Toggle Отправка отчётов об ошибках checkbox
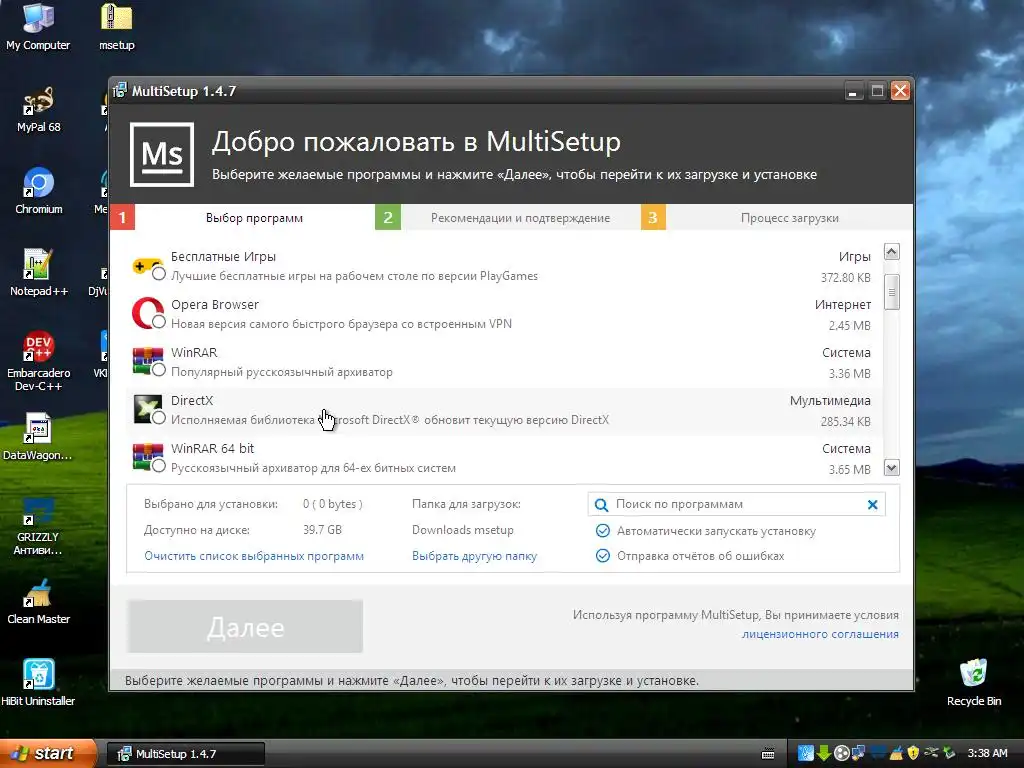This screenshot has height=768, width=1024. coord(603,556)
